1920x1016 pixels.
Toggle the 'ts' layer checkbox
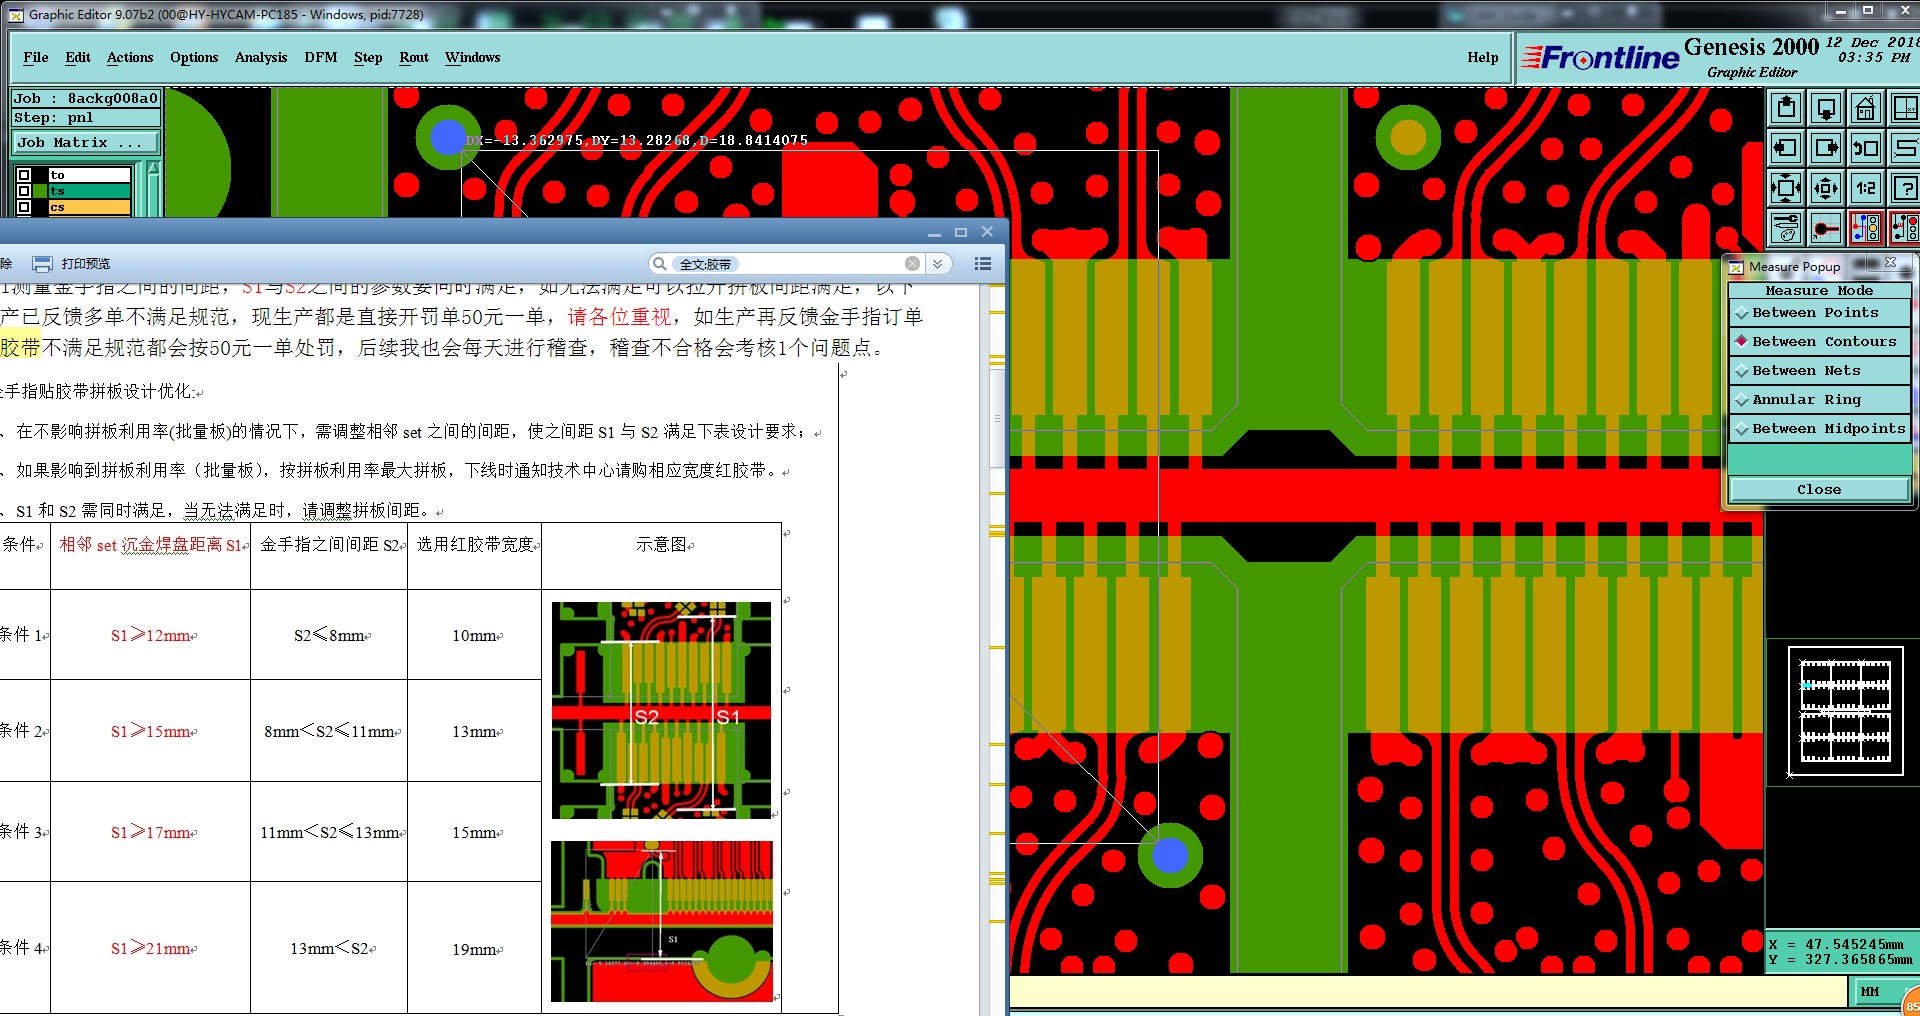pyautogui.click(x=24, y=191)
